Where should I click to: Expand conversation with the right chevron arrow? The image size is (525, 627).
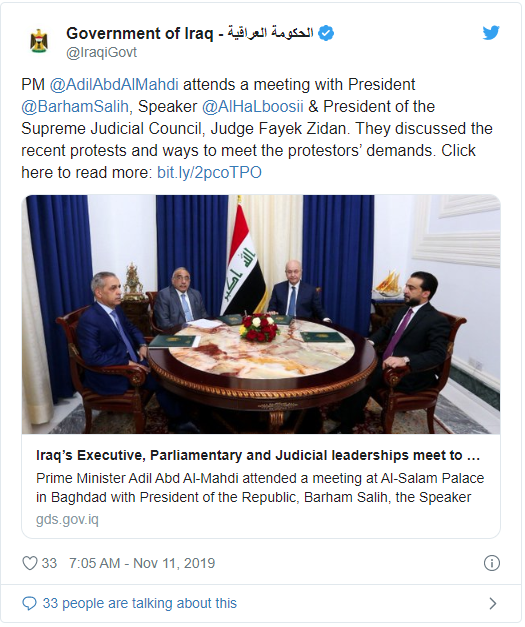coord(493,603)
